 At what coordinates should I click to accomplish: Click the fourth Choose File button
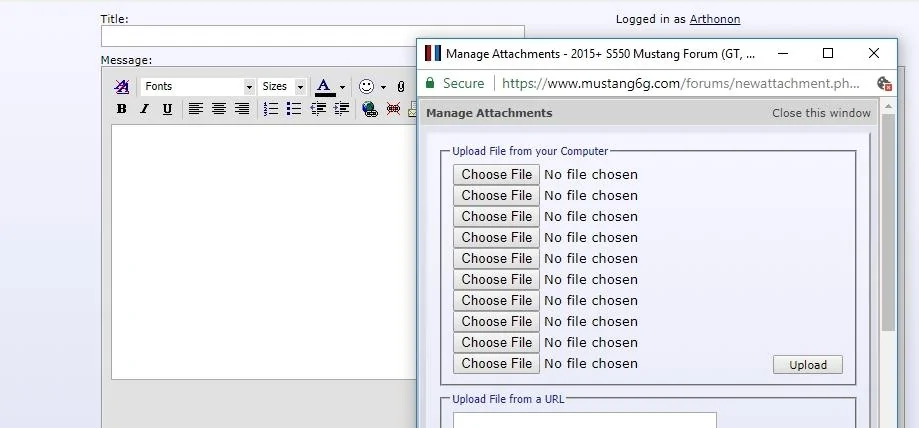[496, 237]
